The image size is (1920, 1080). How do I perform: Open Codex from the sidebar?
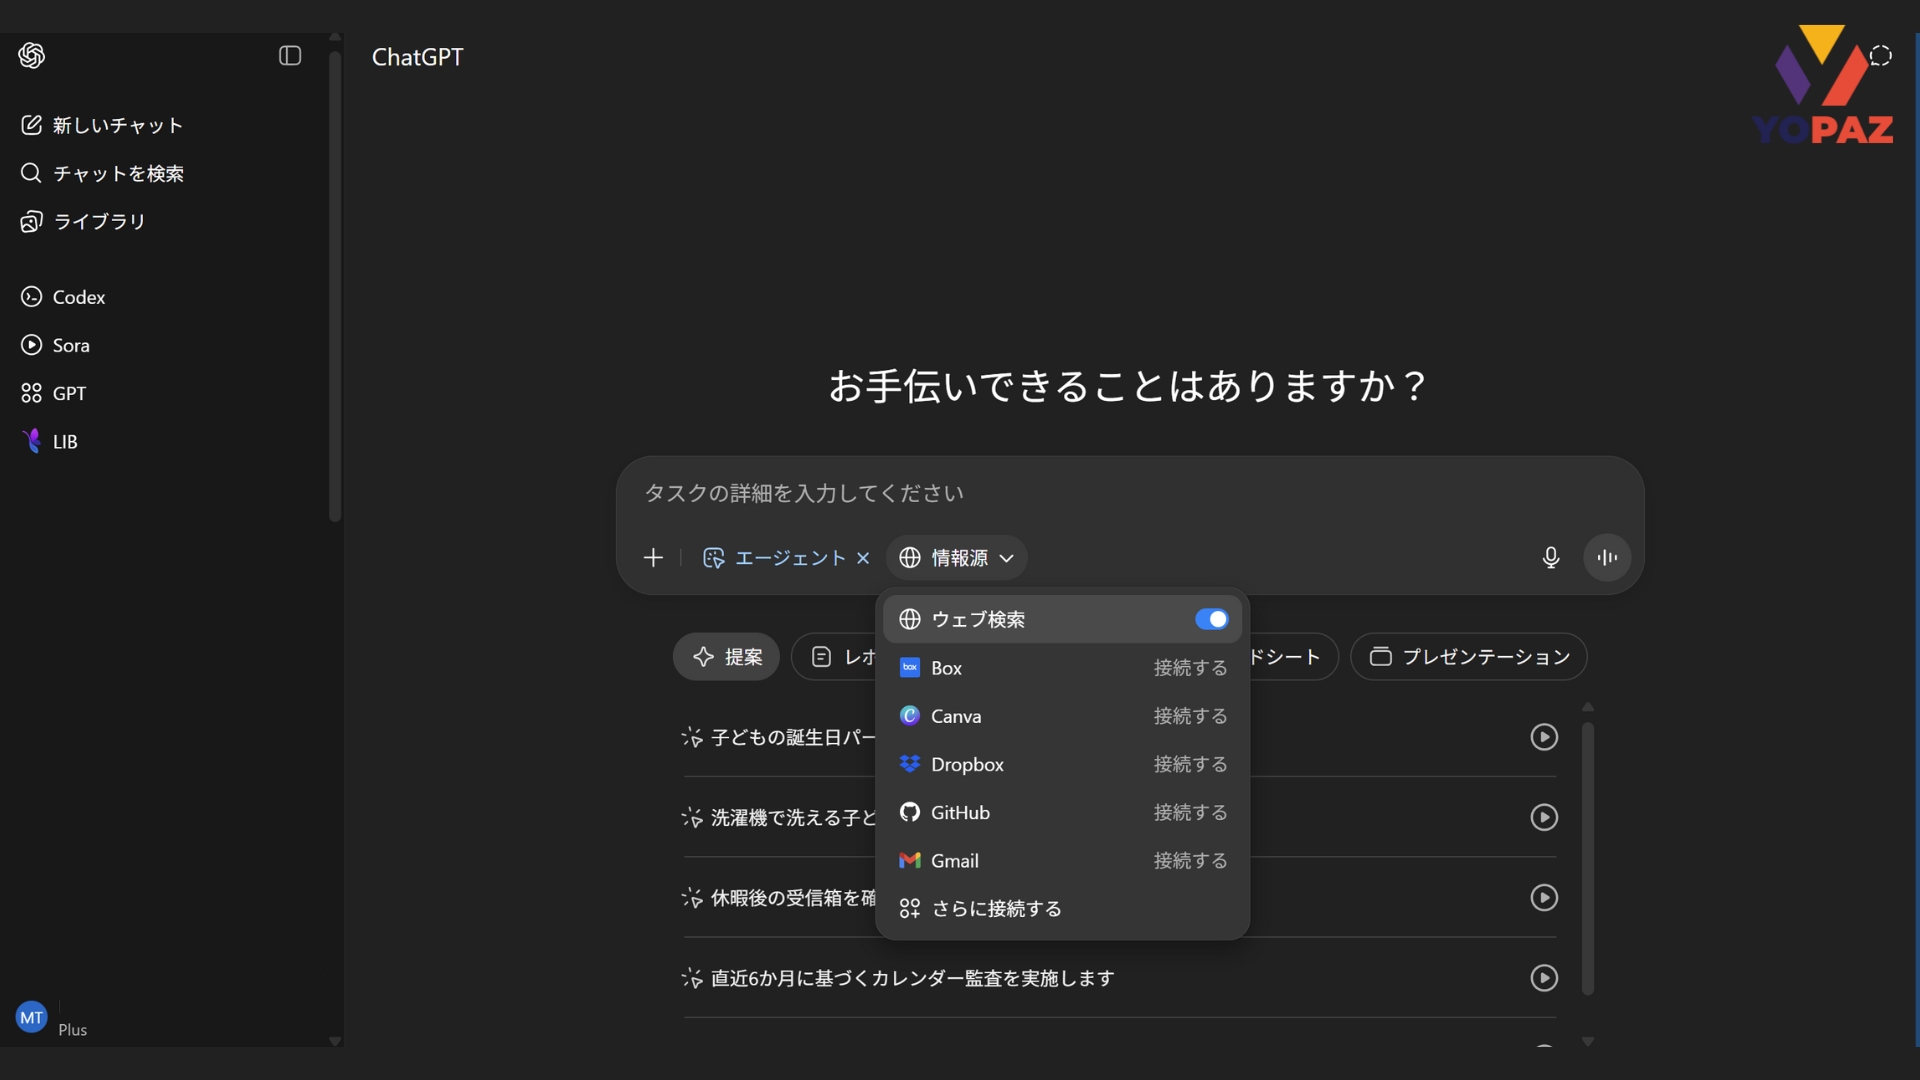(63, 297)
